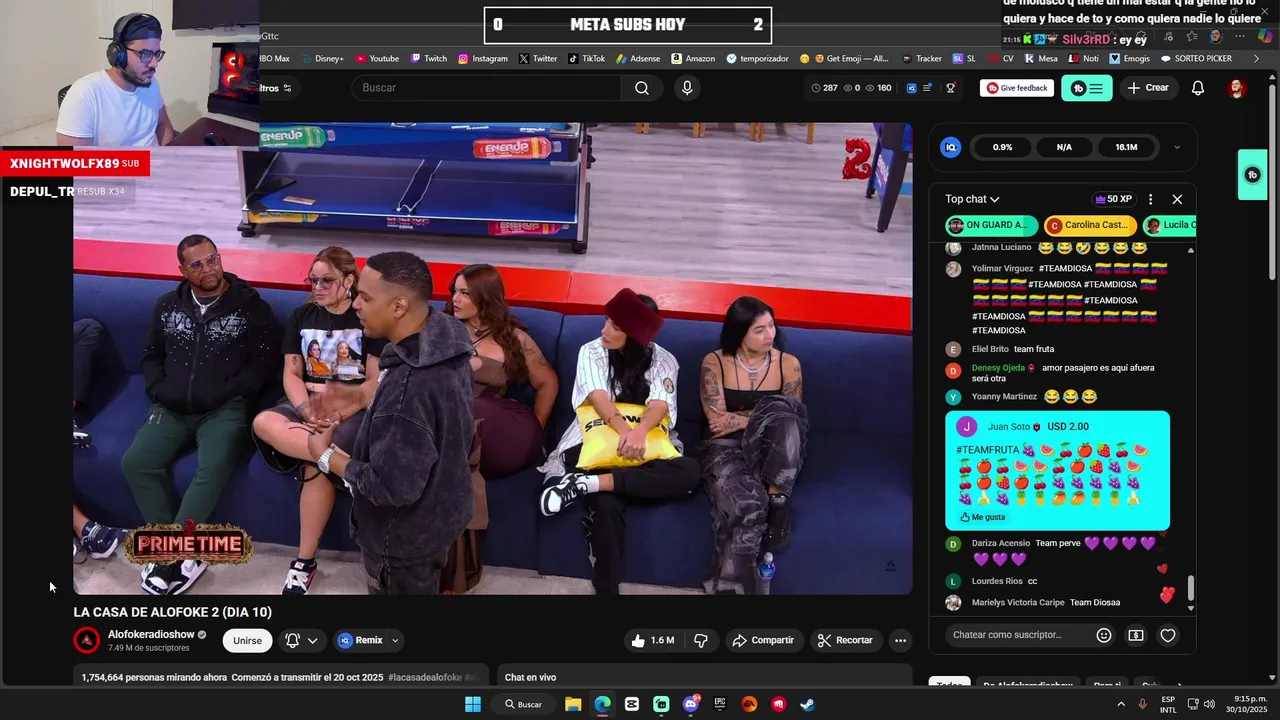Open the SORTEO PICKER bookmark
Screen dimensions: 1280x720
coord(1196,59)
